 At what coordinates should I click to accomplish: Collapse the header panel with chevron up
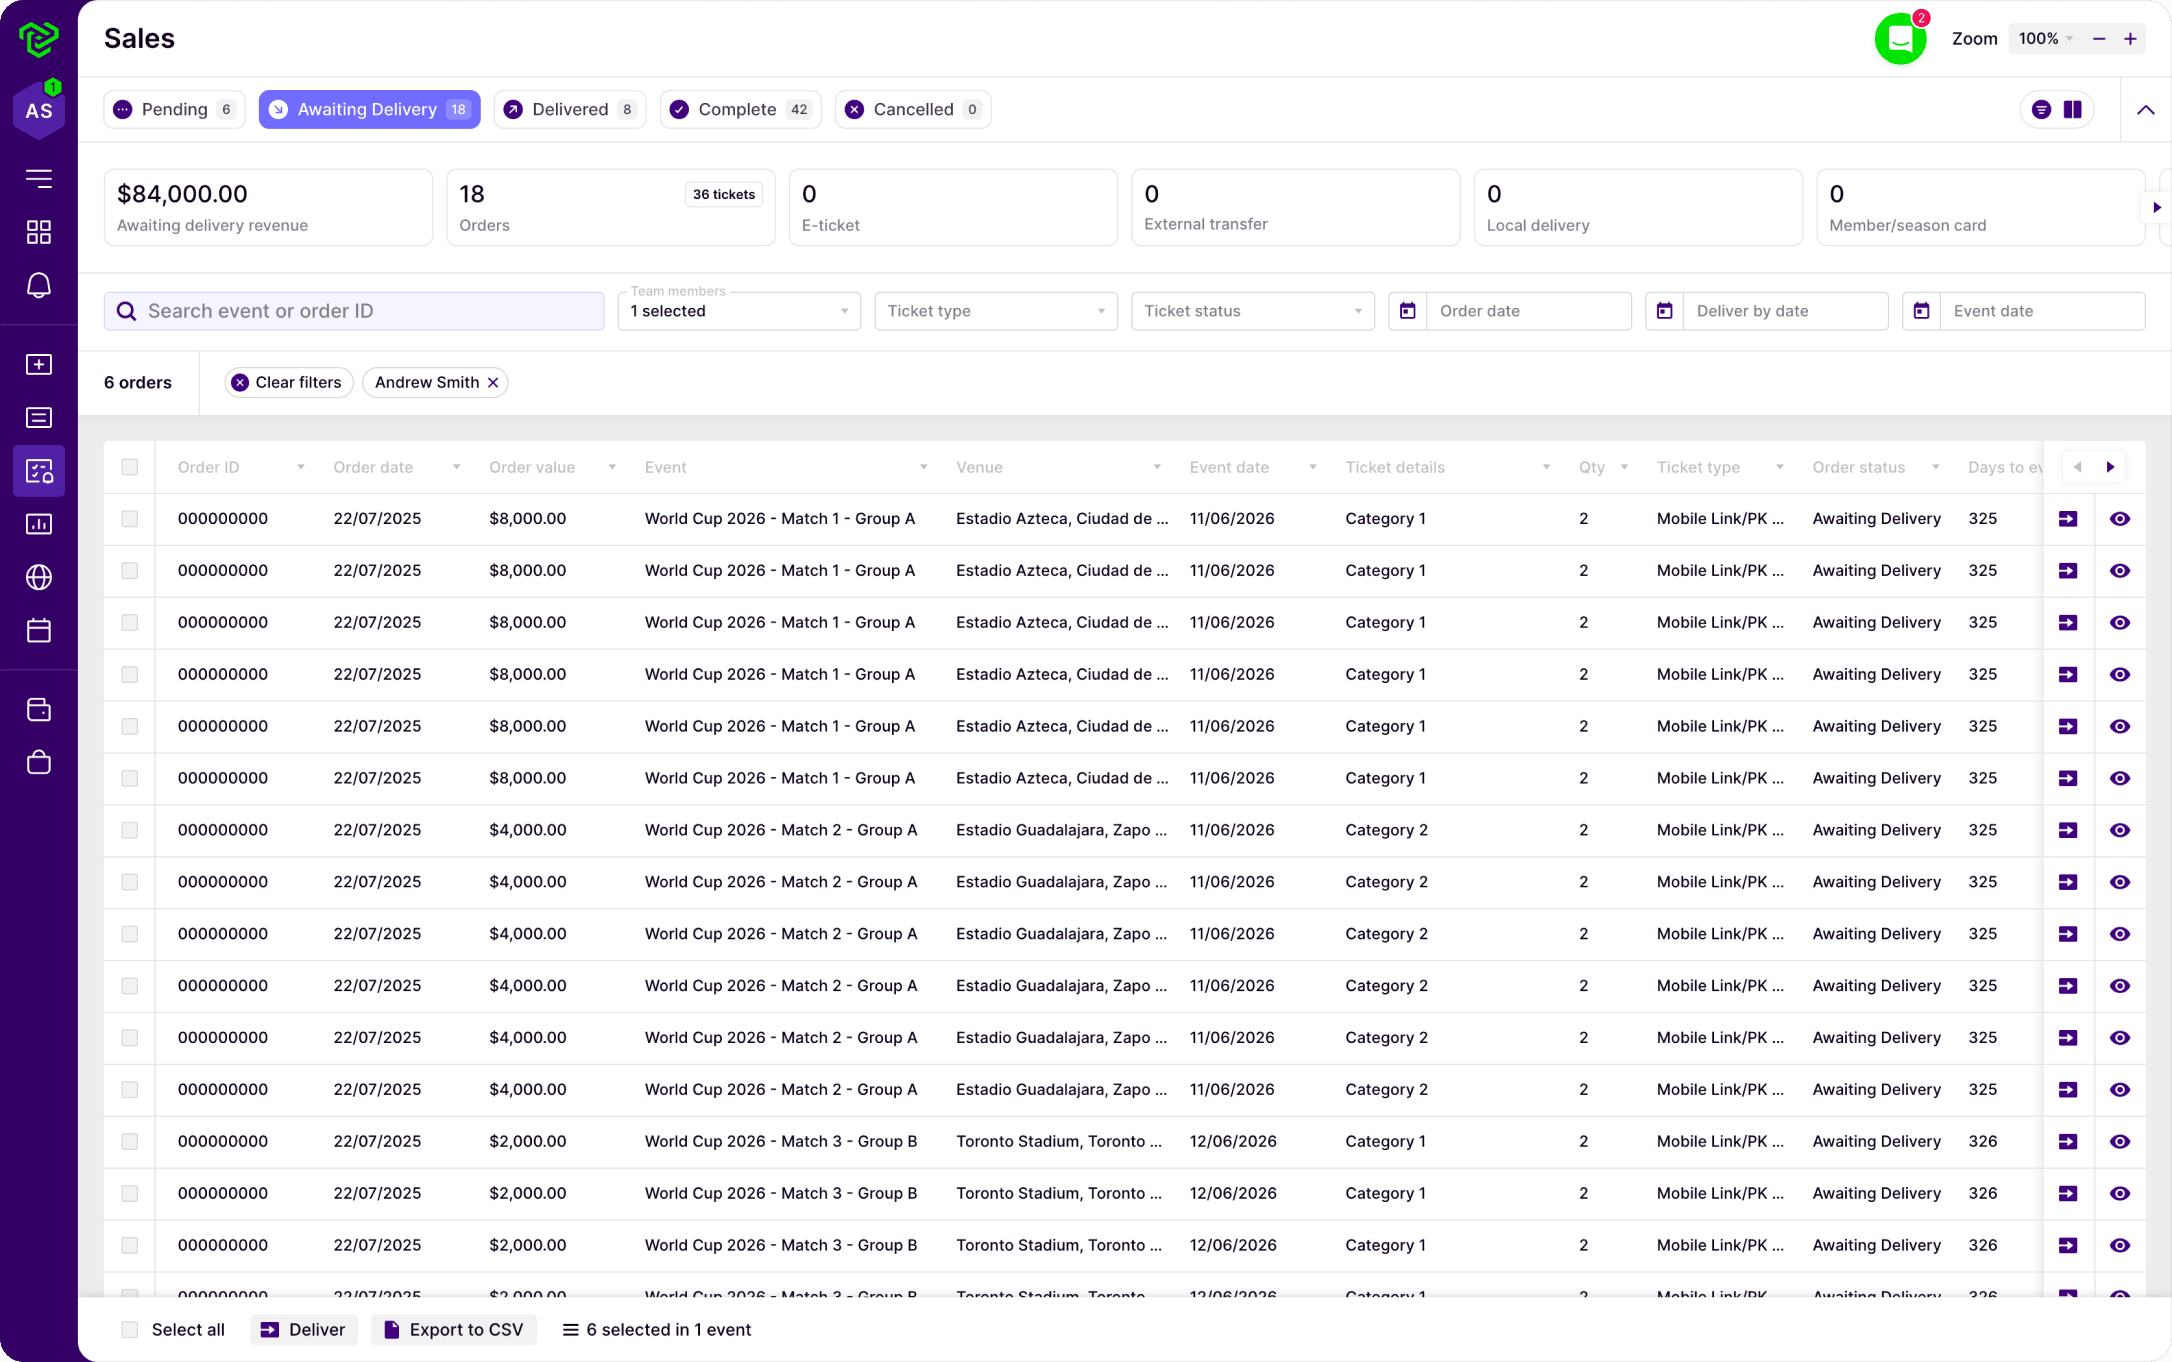coord(2146,110)
